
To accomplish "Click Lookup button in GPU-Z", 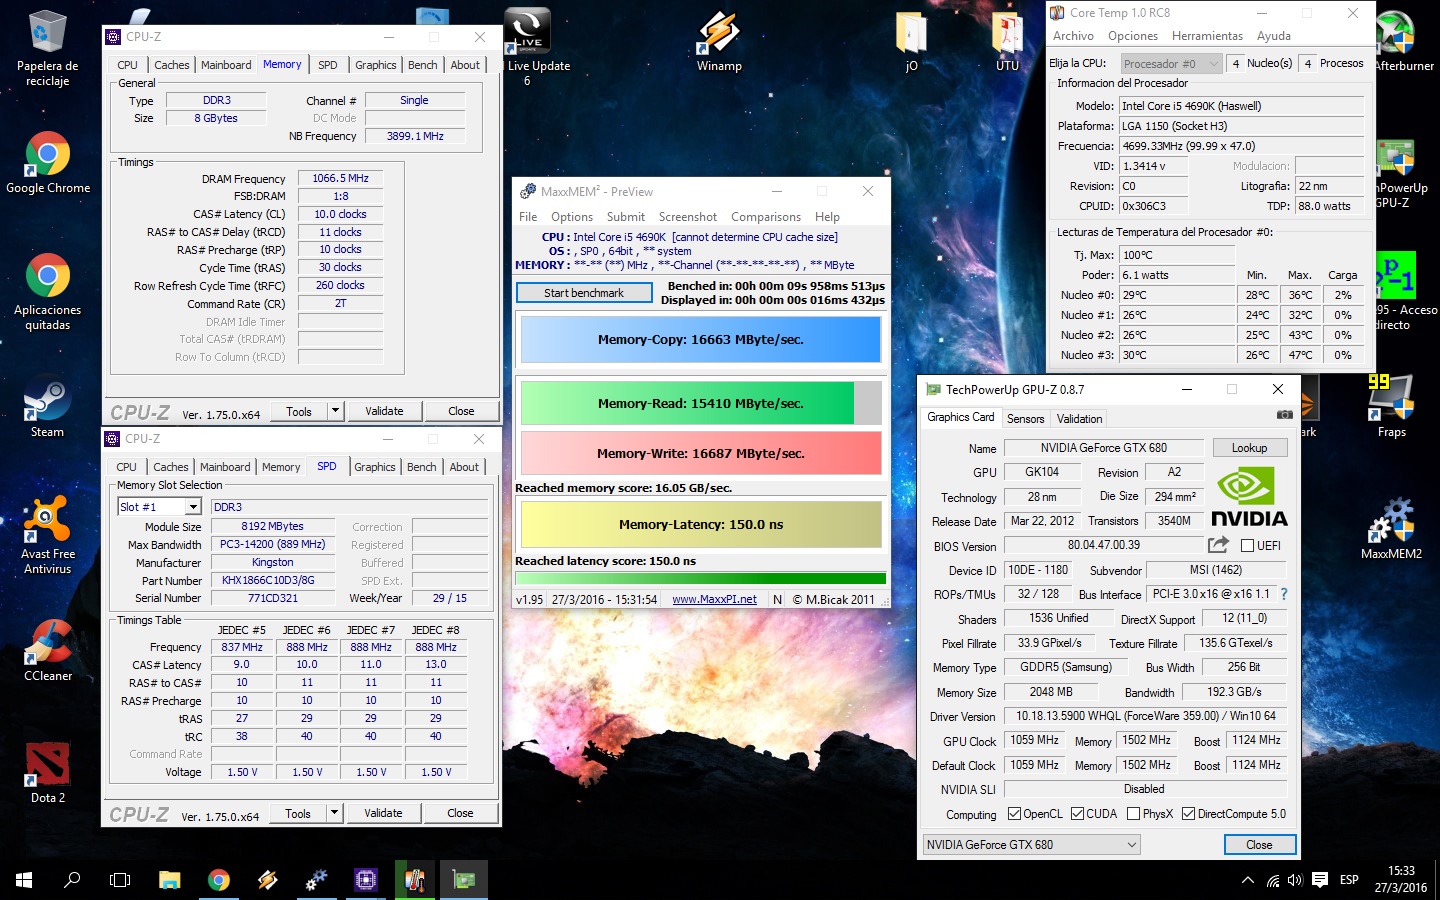I will [1249, 448].
